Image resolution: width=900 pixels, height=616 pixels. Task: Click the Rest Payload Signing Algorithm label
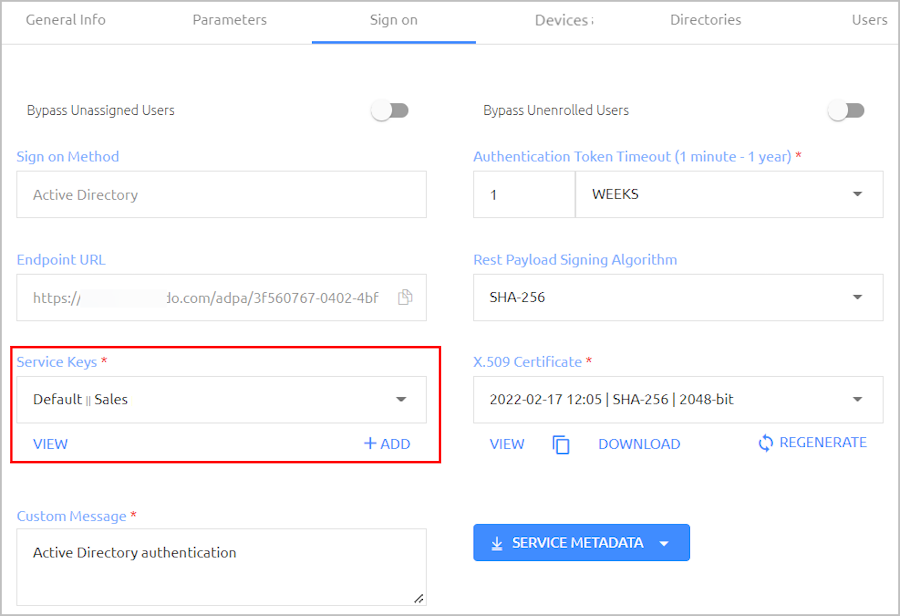coord(575,260)
